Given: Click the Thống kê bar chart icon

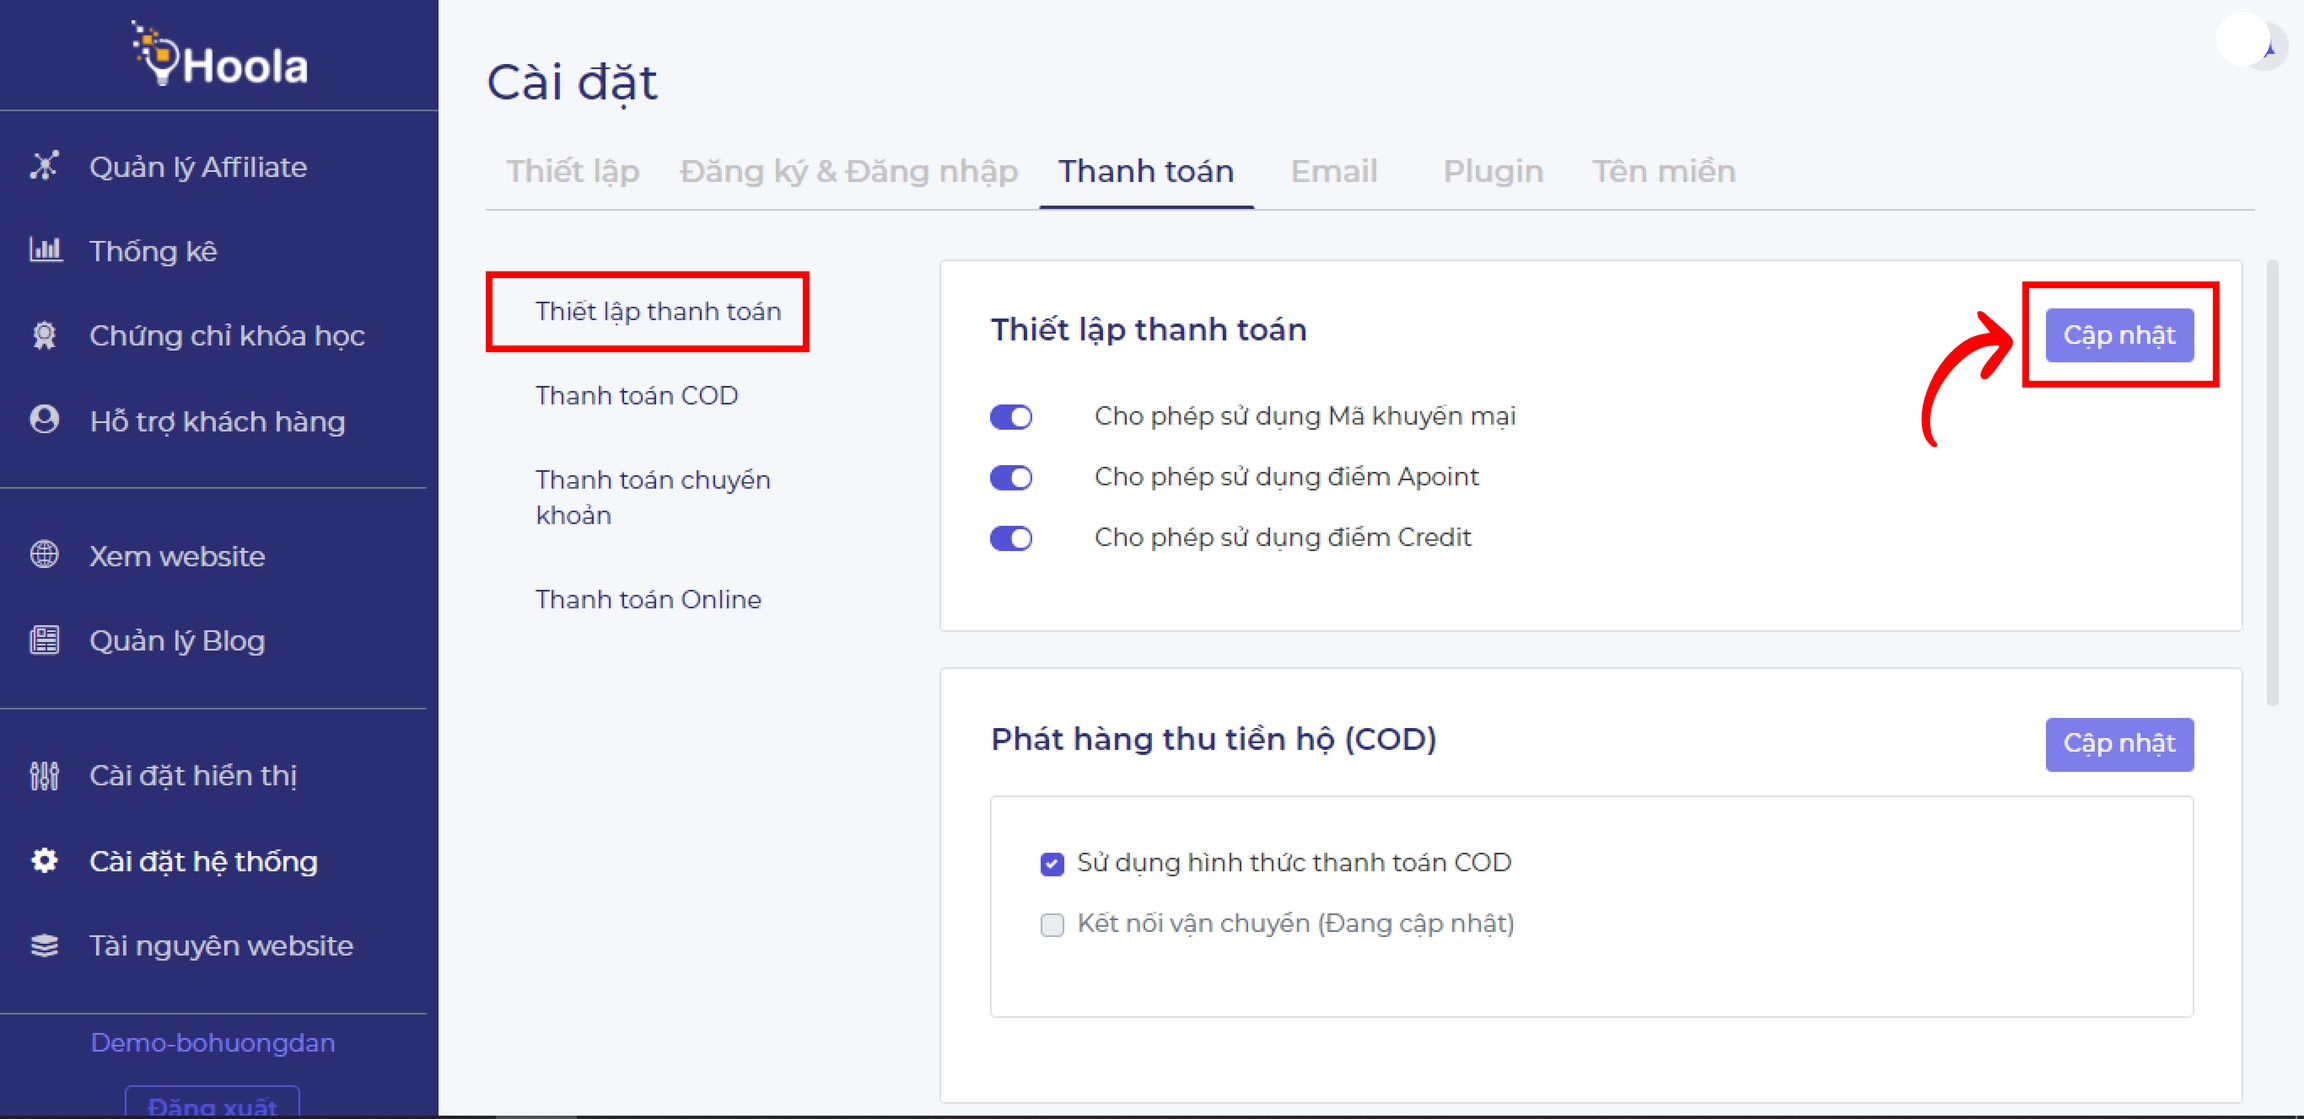Looking at the screenshot, I should [x=45, y=250].
